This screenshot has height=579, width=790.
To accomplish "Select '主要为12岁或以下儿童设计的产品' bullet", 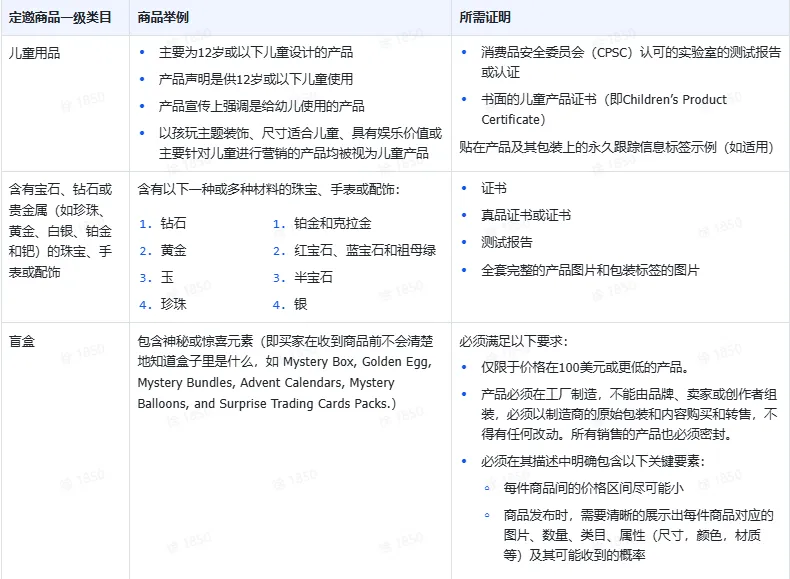I will pyautogui.click(x=255, y=52).
